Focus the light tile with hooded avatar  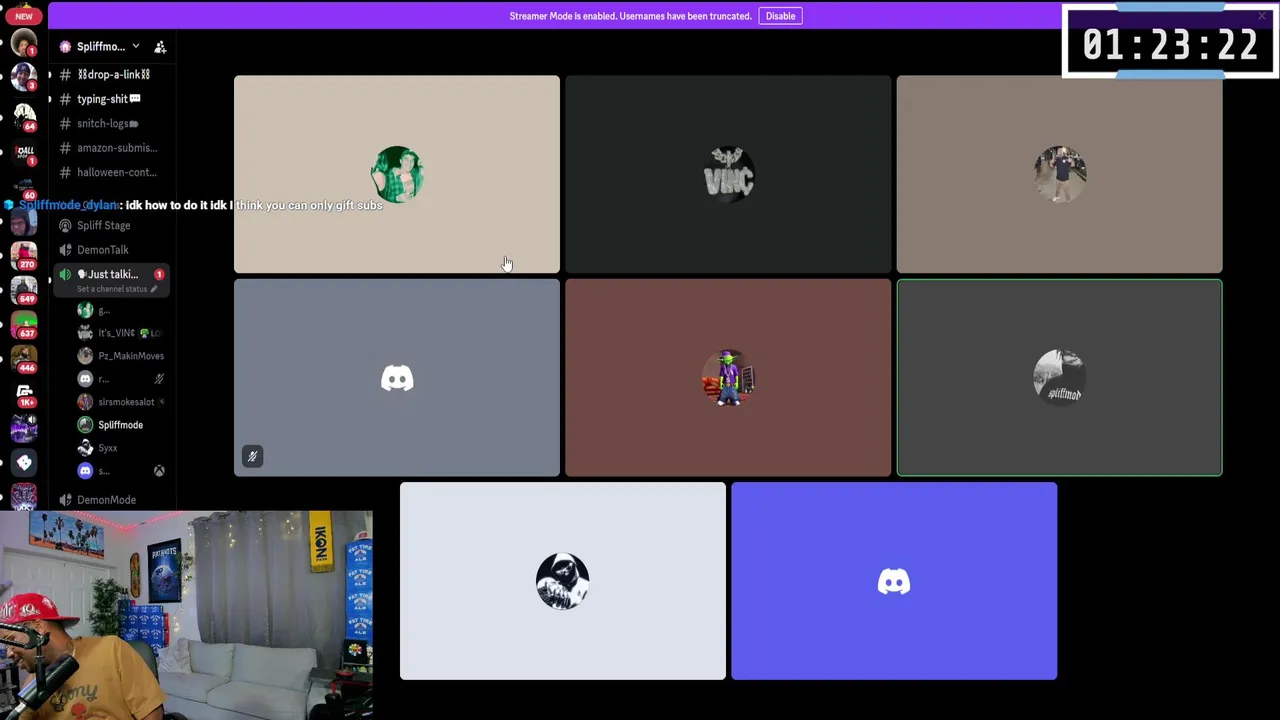tap(563, 581)
